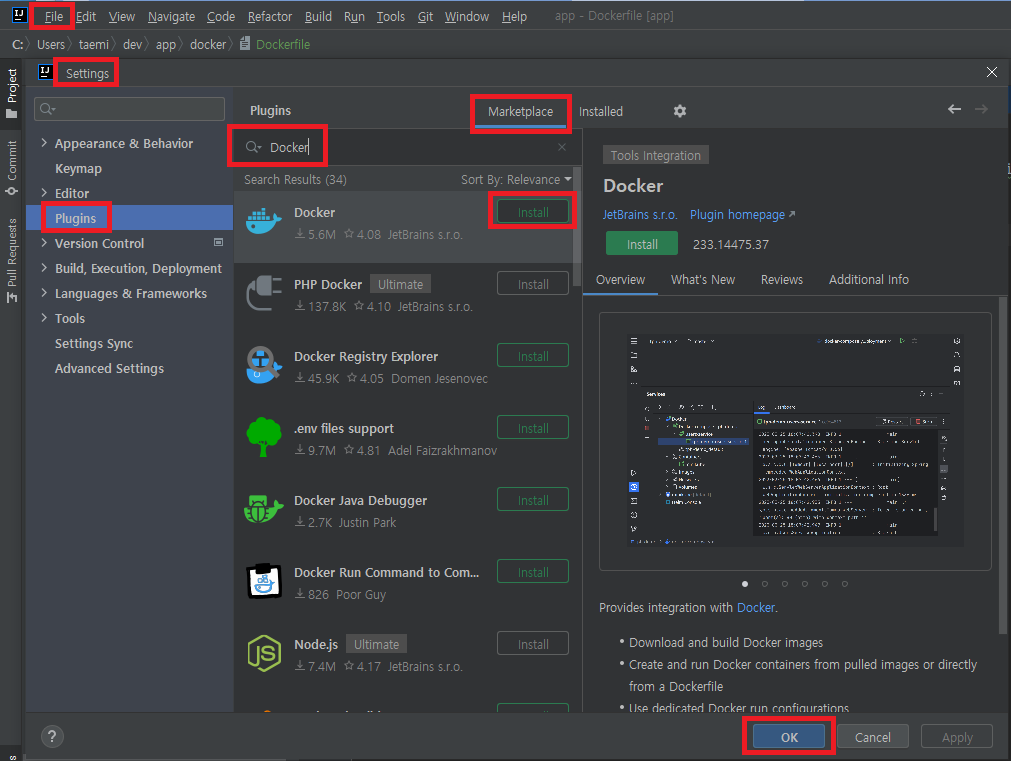The image size is (1011, 761).
Task: Click the Docker Run Command plugin icon
Action: (264, 581)
